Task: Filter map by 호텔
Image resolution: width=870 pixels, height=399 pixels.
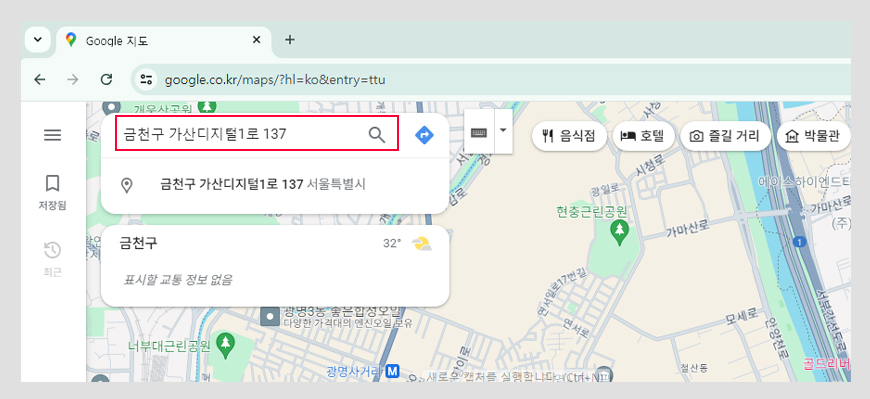Action: coord(644,136)
